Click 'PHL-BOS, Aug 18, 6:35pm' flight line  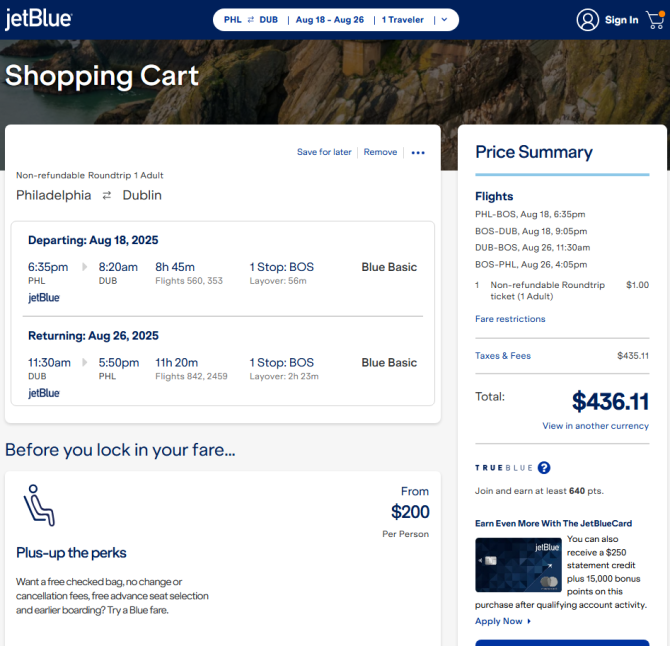pyautogui.click(x=530, y=214)
